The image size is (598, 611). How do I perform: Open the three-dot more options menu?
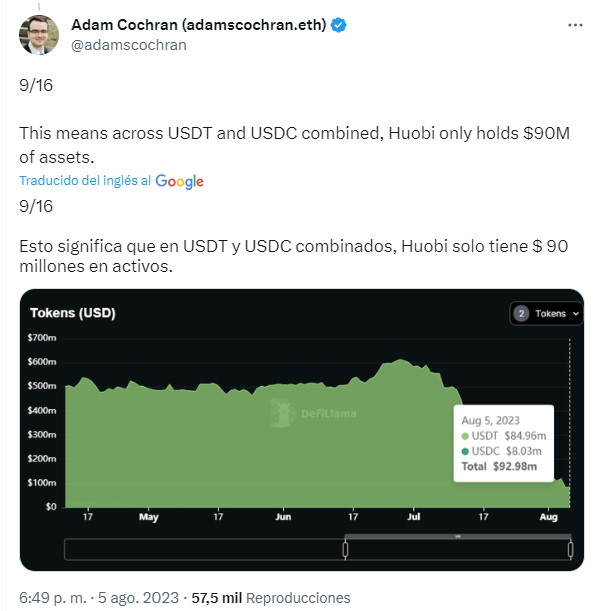575,25
